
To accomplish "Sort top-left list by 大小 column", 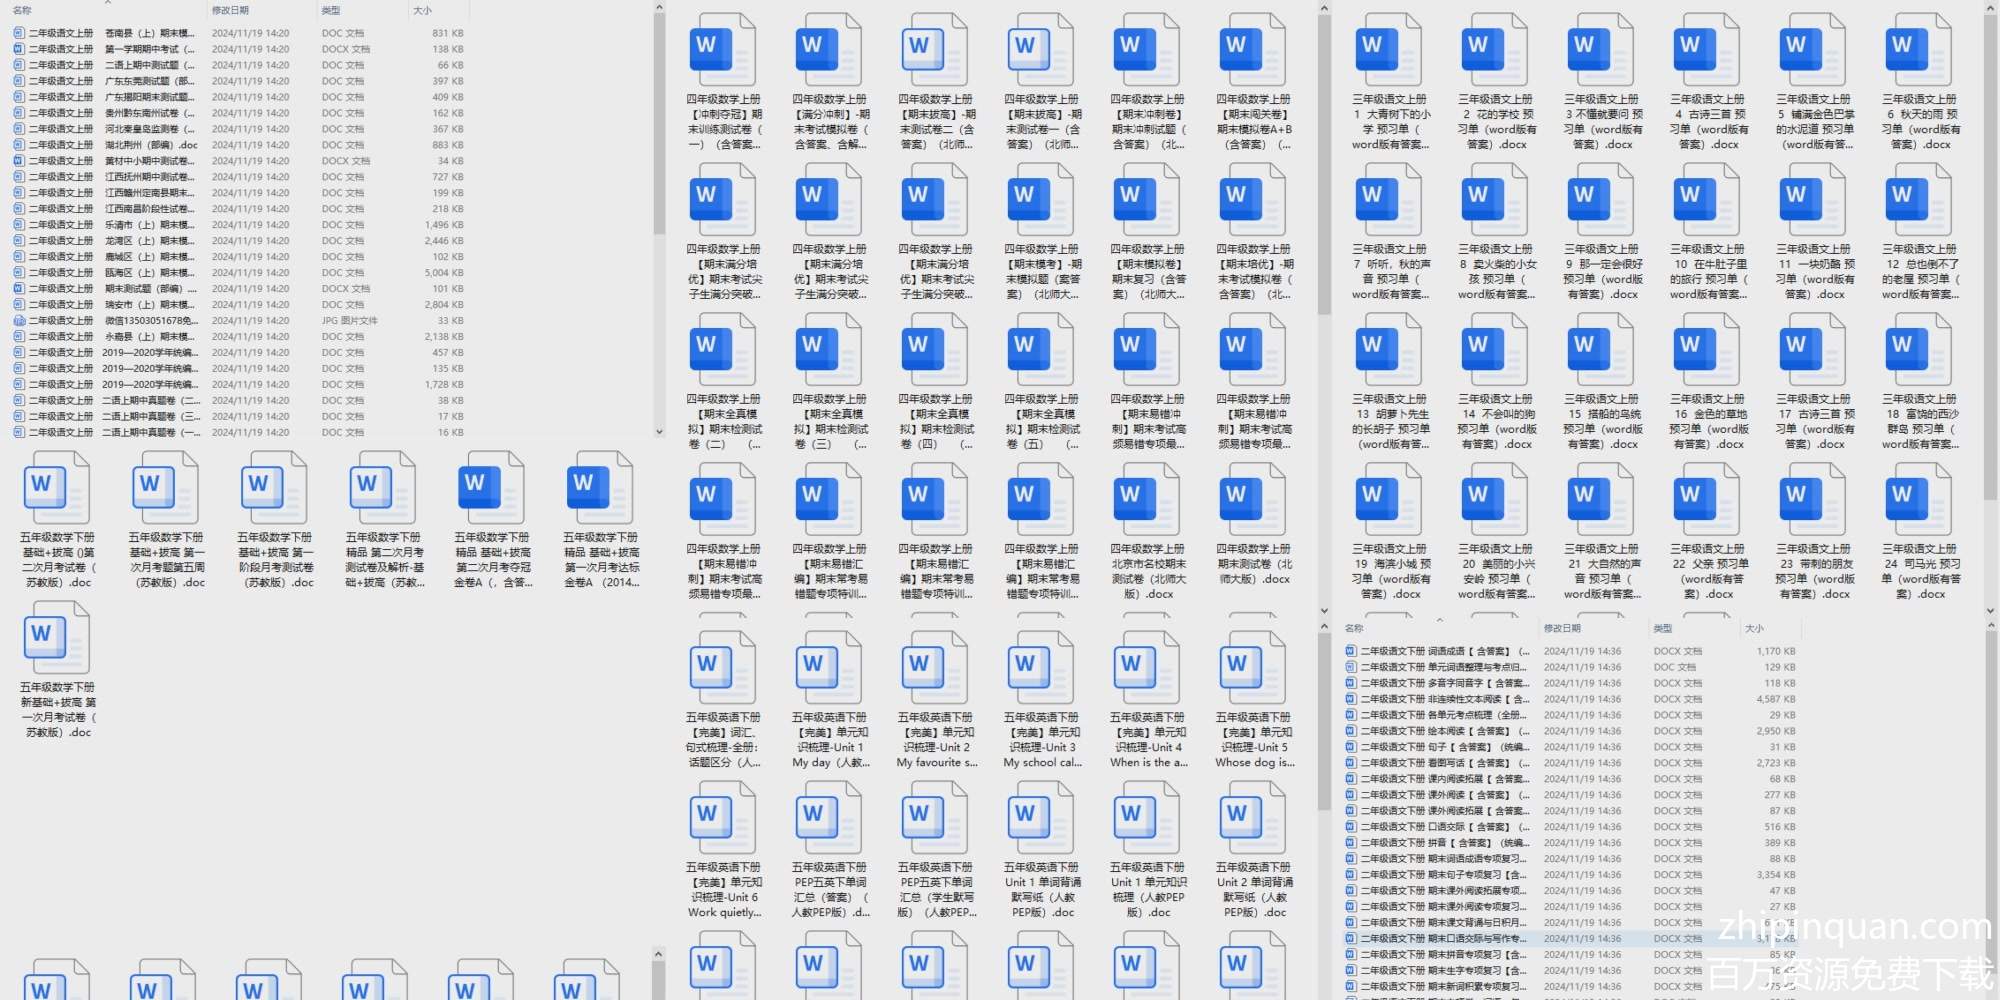I will pyautogui.click(x=422, y=10).
